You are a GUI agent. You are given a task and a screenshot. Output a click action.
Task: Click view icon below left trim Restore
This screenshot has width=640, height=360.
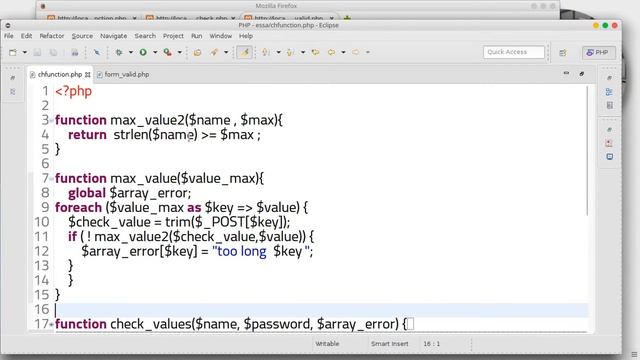[13, 92]
